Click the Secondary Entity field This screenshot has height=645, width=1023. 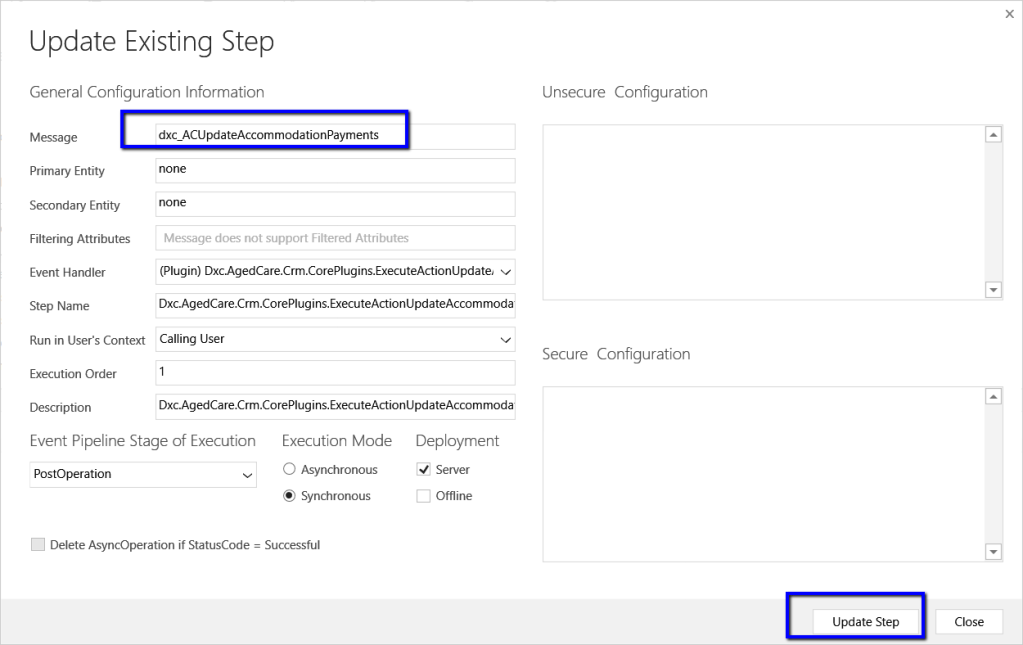[x=335, y=204]
